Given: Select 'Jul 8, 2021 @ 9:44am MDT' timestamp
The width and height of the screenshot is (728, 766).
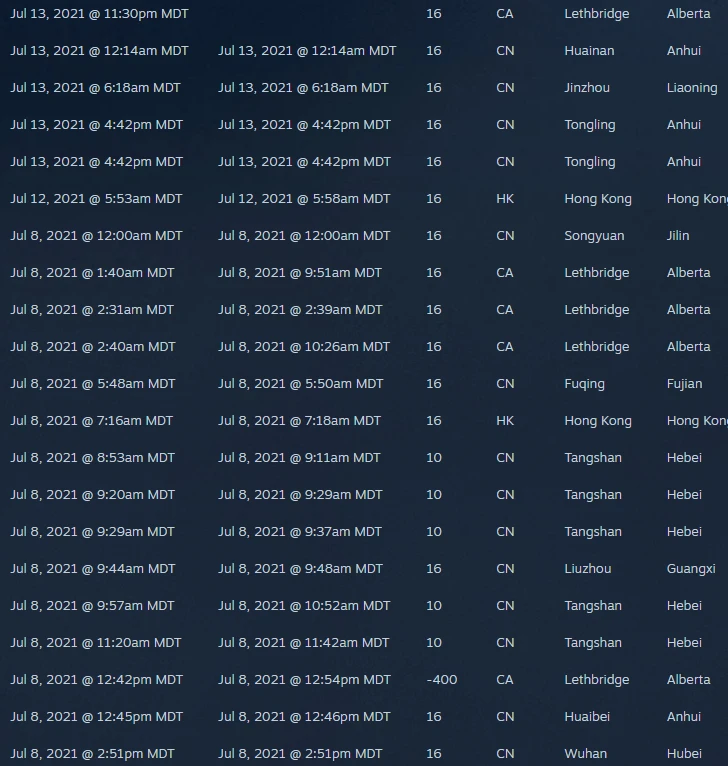Looking at the screenshot, I should [x=93, y=569].
